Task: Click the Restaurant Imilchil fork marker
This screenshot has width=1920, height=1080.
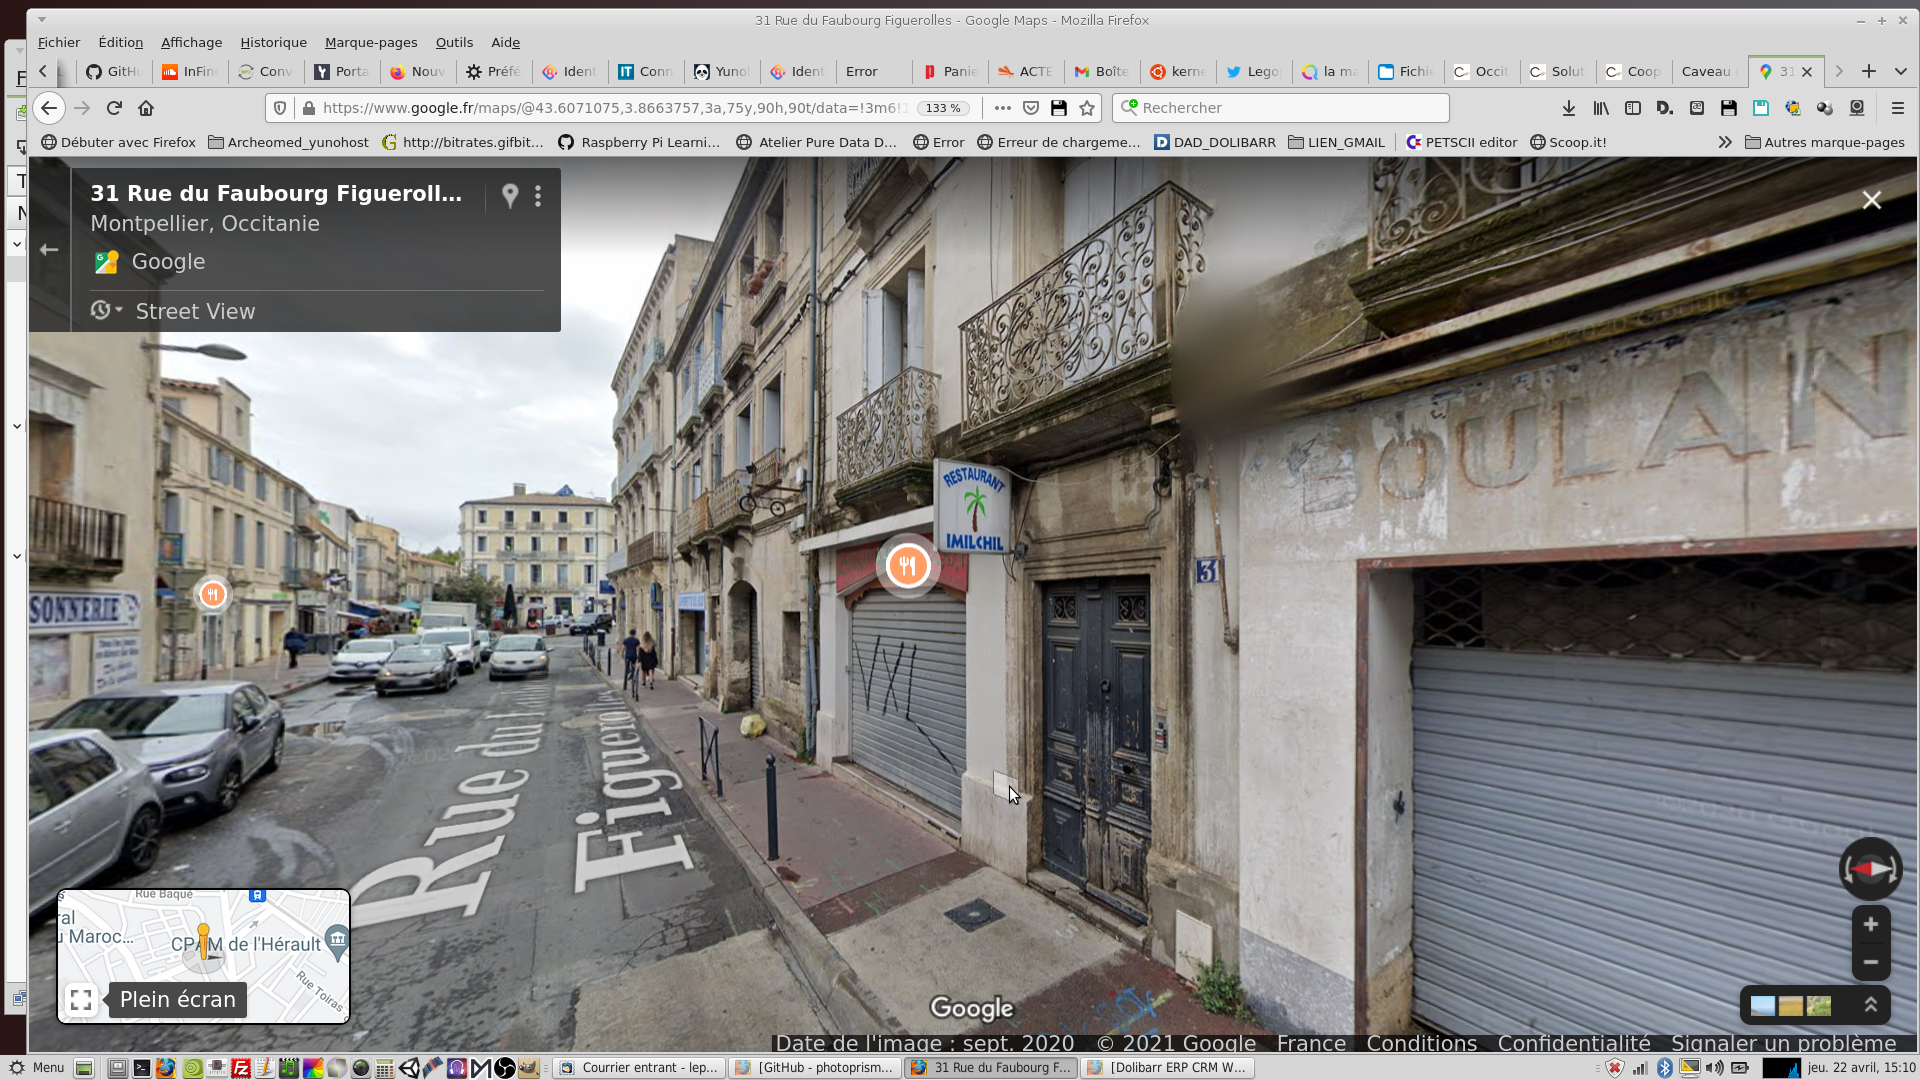Action: 907,566
